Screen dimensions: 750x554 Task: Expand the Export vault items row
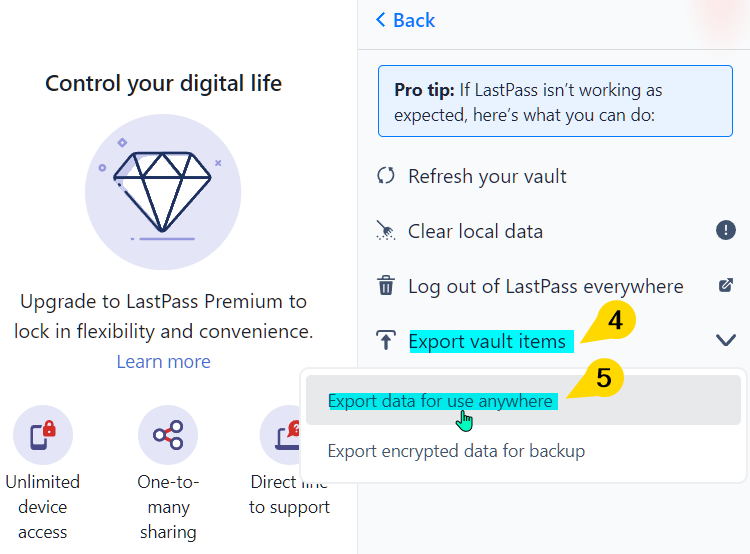556,341
